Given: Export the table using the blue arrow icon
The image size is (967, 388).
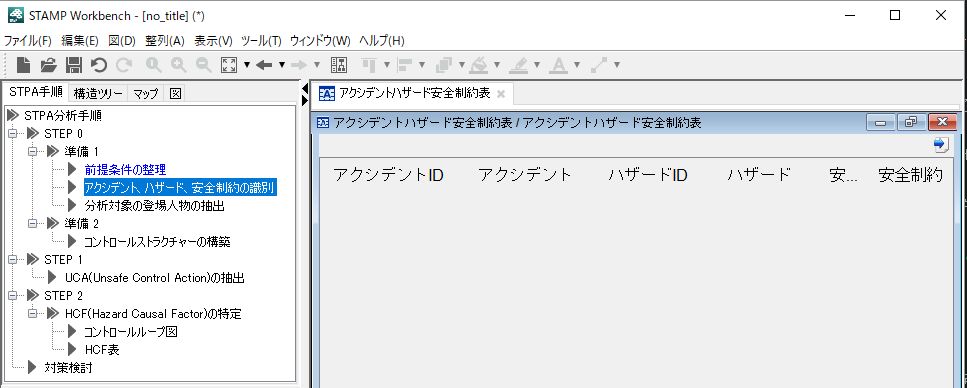Looking at the screenshot, I should [940, 145].
